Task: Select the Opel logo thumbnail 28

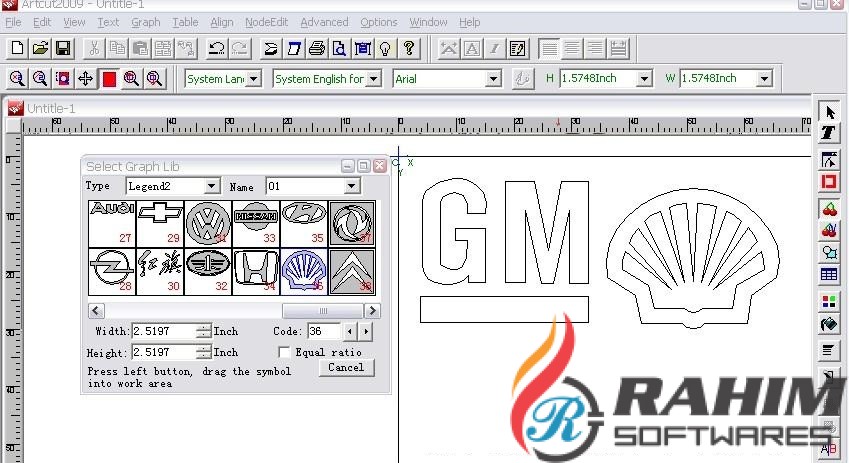Action: point(112,272)
